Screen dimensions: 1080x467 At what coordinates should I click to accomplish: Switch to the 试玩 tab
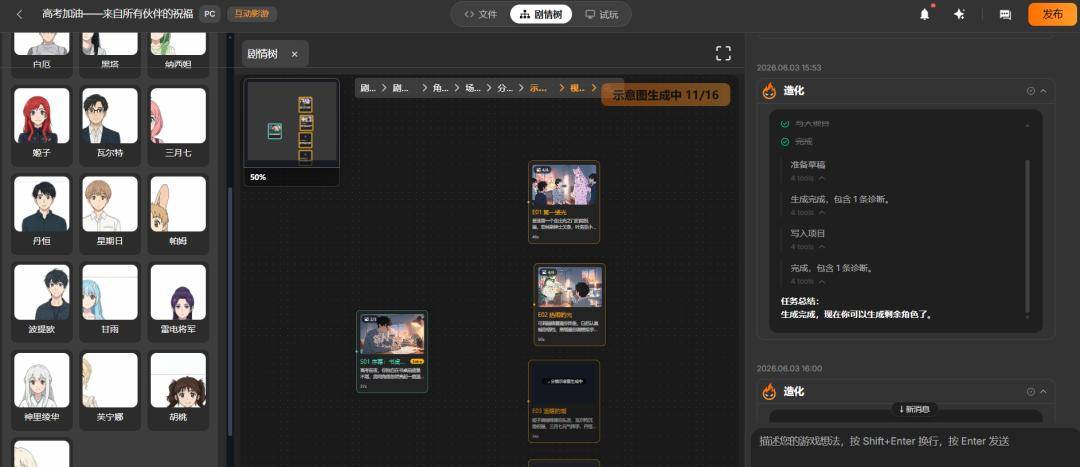[x=601, y=14]
